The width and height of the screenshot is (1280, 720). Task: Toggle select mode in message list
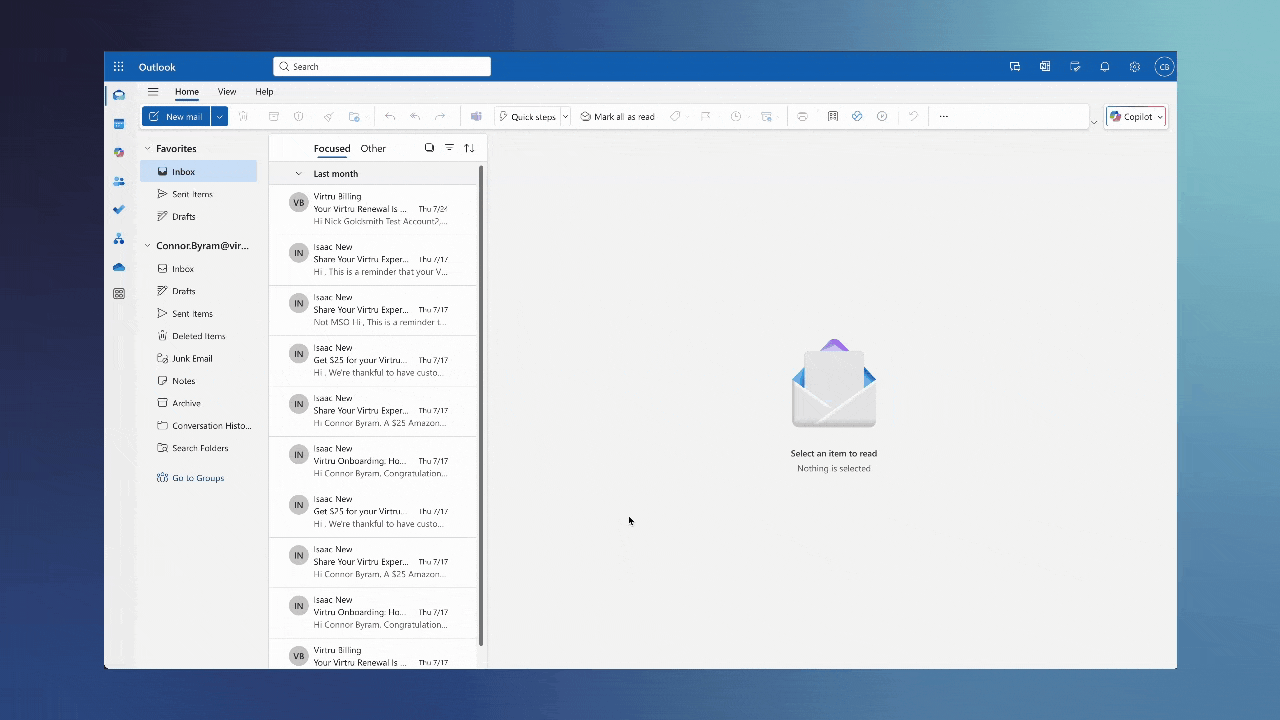pos(429,148)
